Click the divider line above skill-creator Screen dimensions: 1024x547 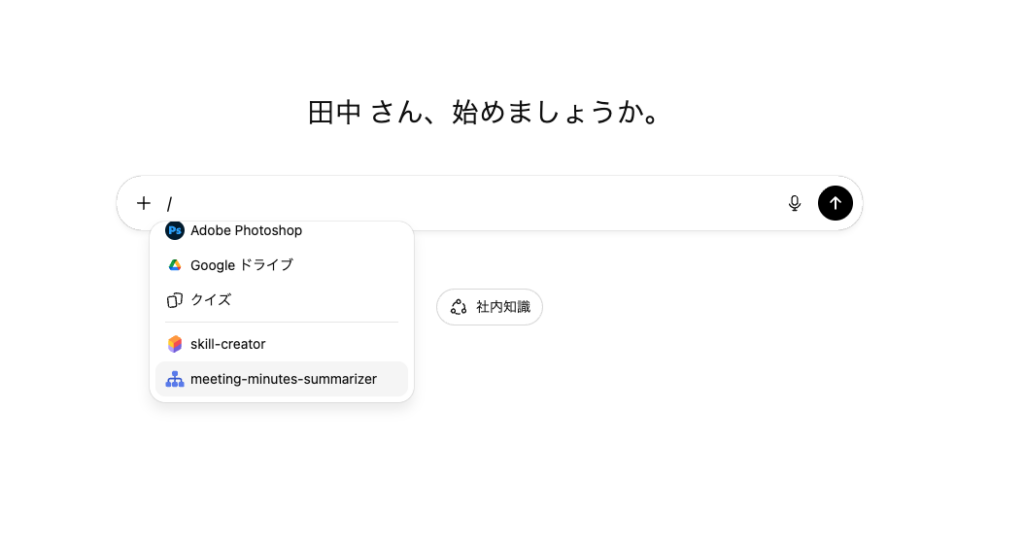(281, 322)
